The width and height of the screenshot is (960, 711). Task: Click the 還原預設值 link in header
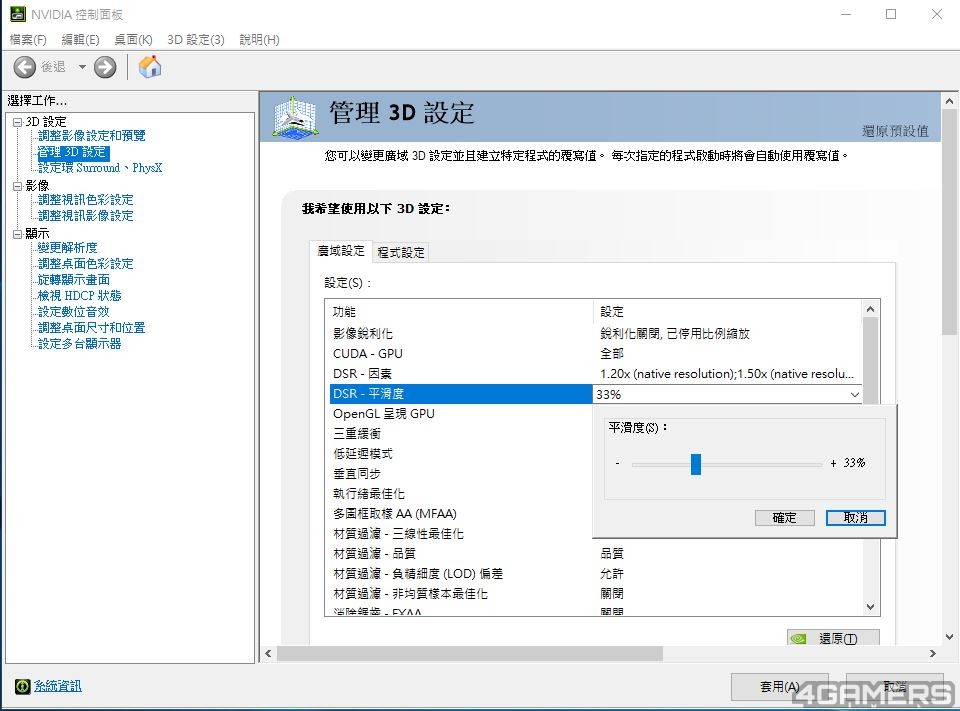click(x=895, y=130)
